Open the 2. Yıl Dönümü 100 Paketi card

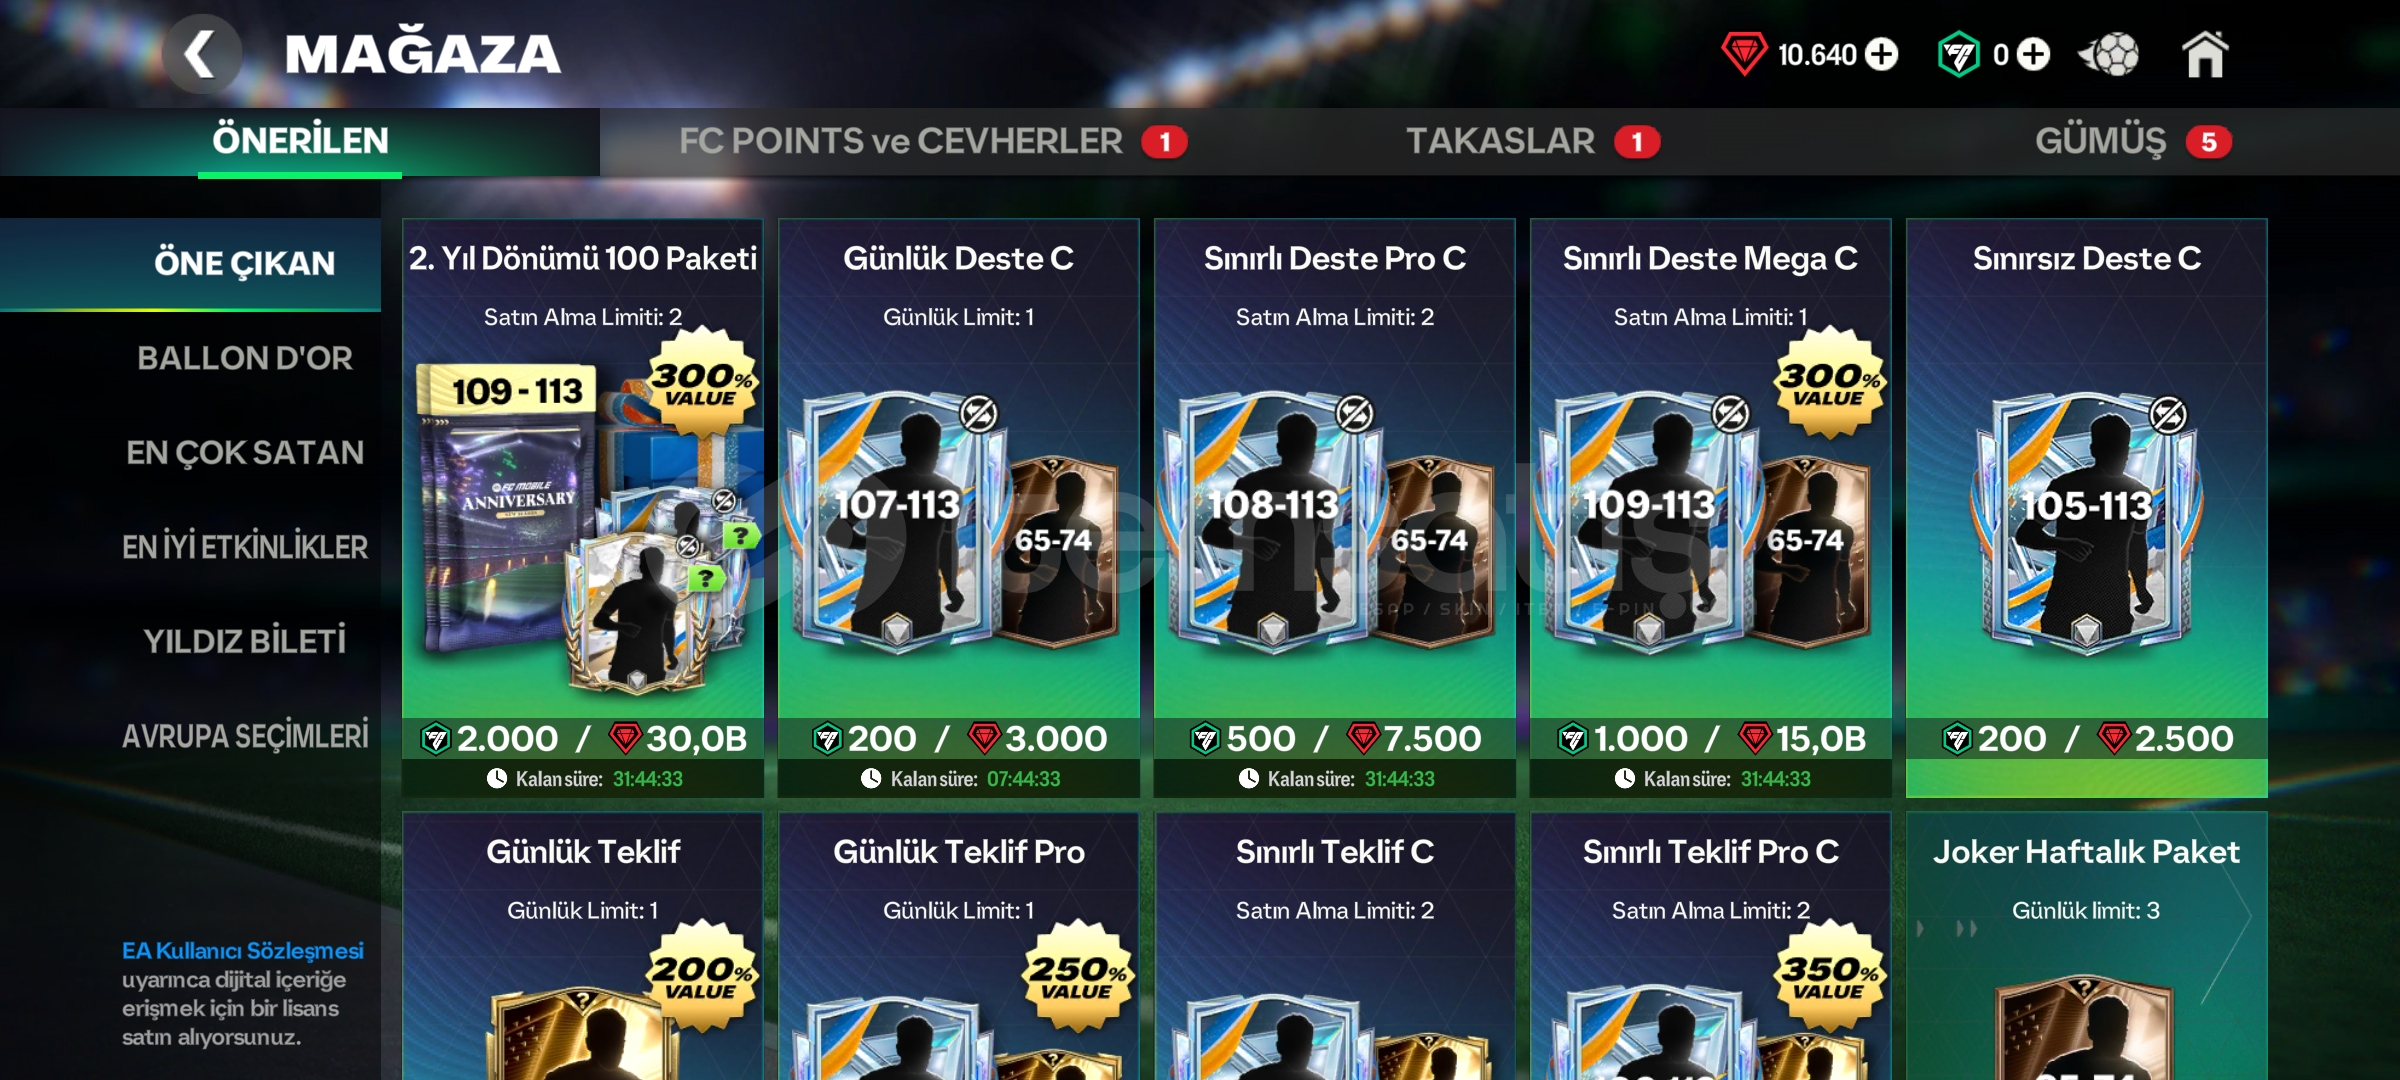pos(583,508)
